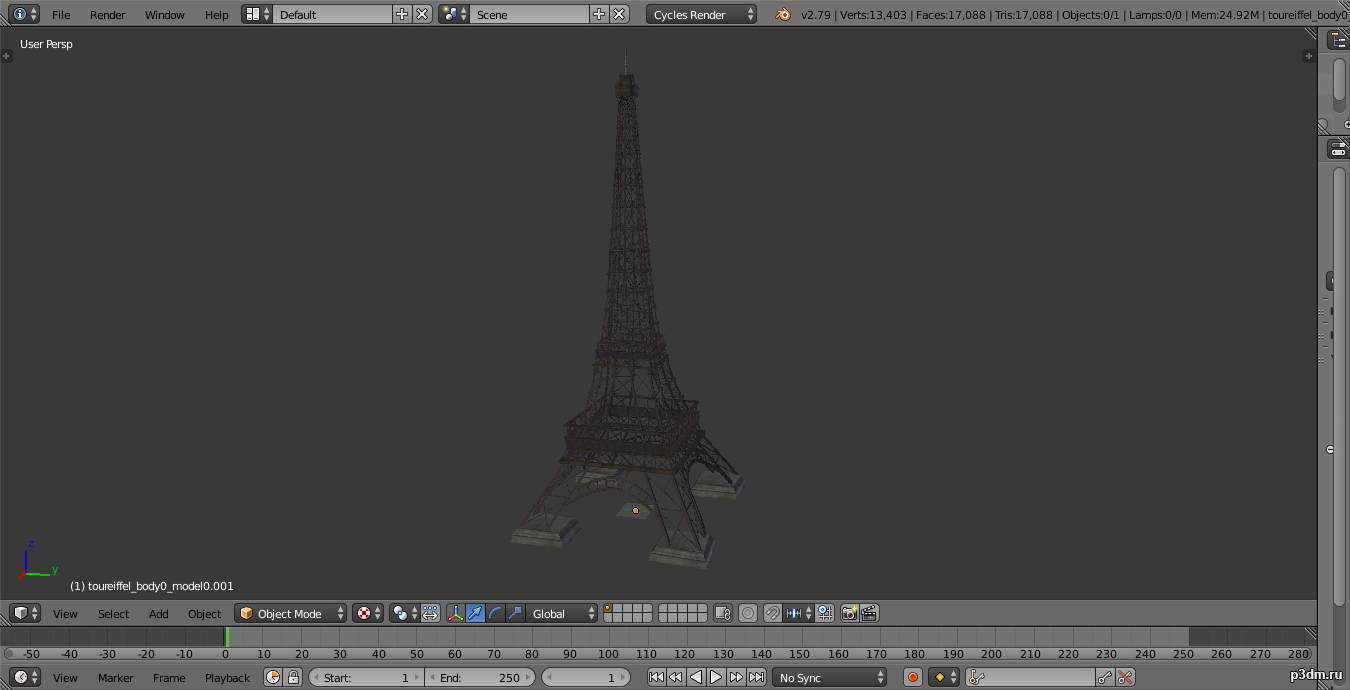Click the End frame field
The width and height of the screenshot is (1350, 690).
[x=480, y=677]
